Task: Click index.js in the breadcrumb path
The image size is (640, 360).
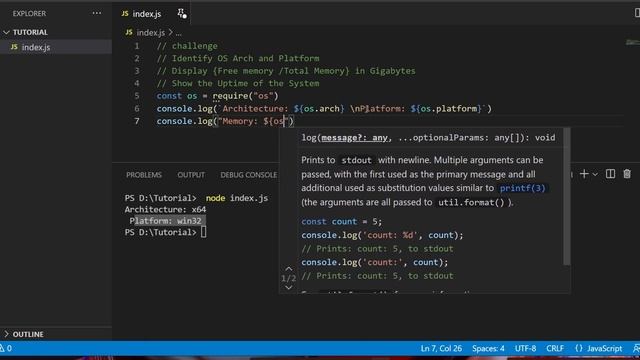Action: tap(151, 32)
